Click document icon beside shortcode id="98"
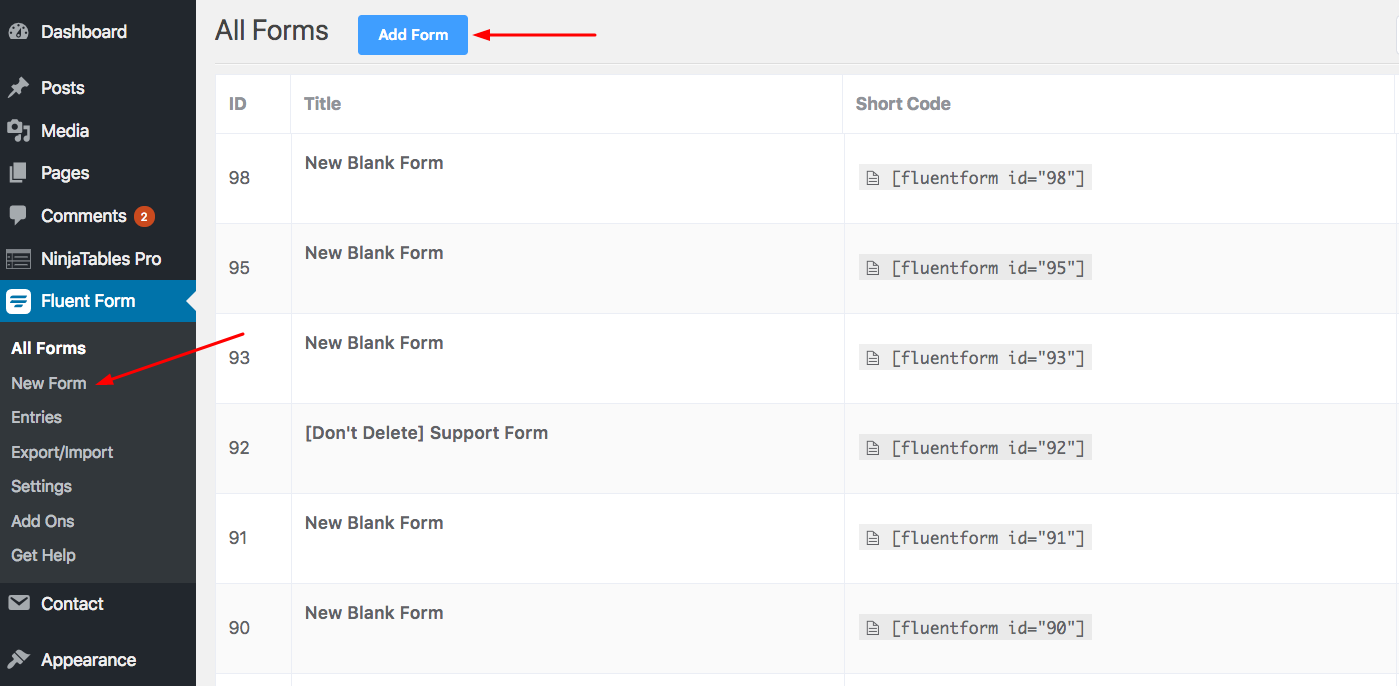 [x=873, y=178]
